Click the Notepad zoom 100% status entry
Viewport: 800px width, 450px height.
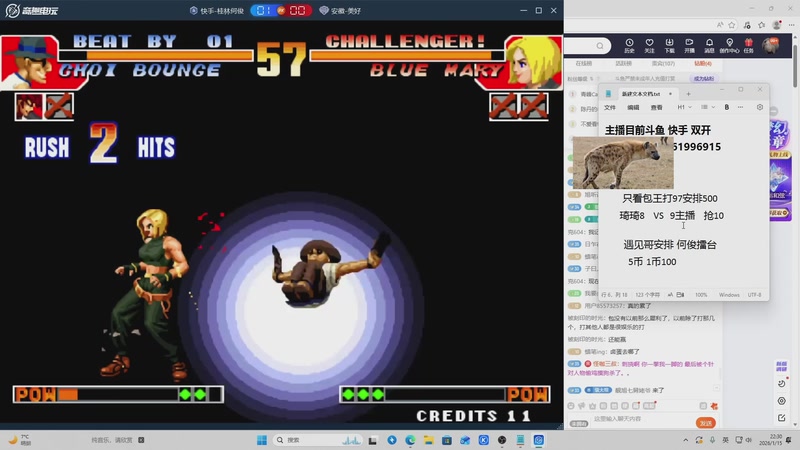click(x=701, y=295)
